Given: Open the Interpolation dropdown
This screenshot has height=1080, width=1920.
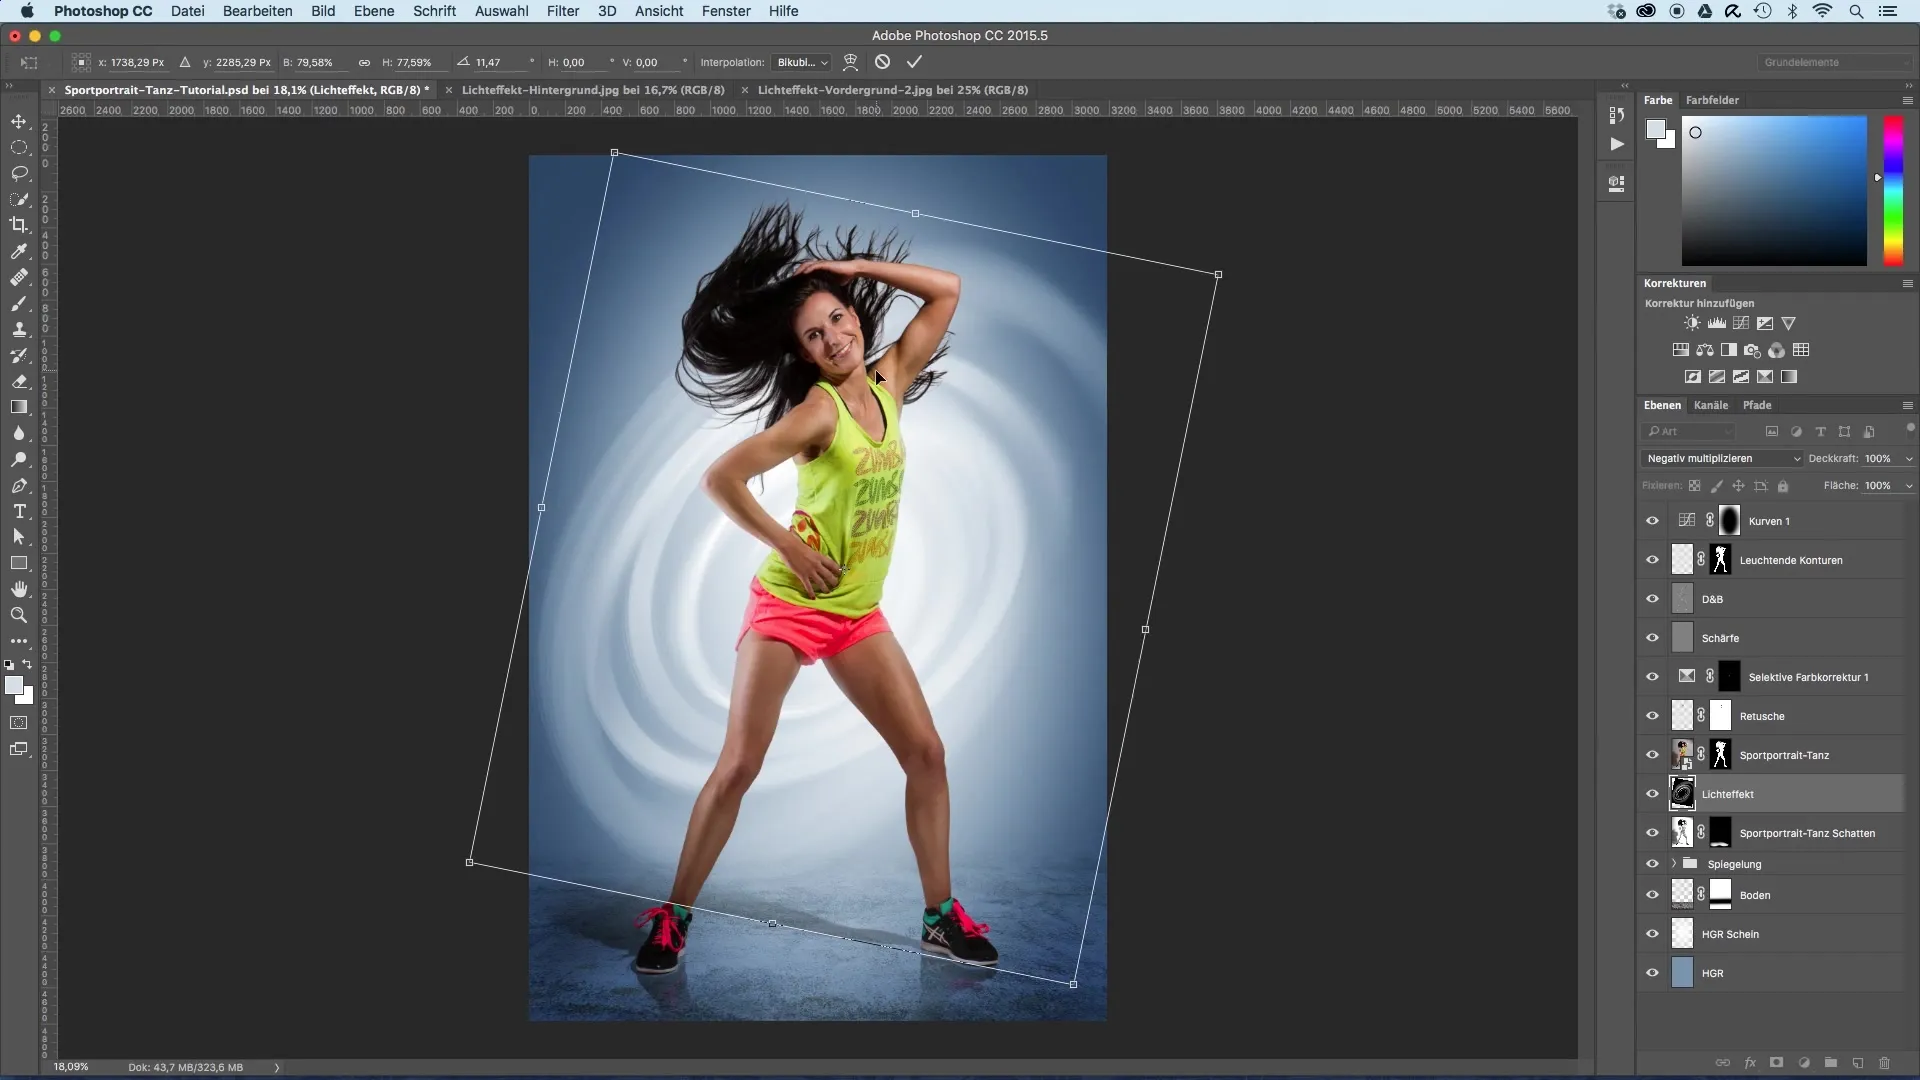Looking at the screenshot, I should coord(802,62).
